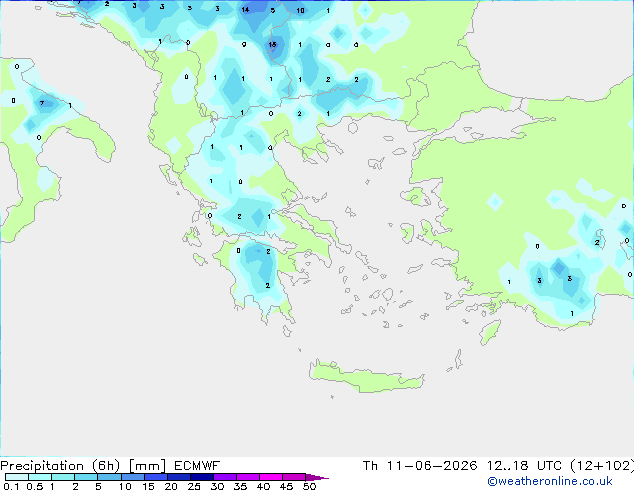Click the 0.1–0.5 mm legend color box

tap(17, 477)
